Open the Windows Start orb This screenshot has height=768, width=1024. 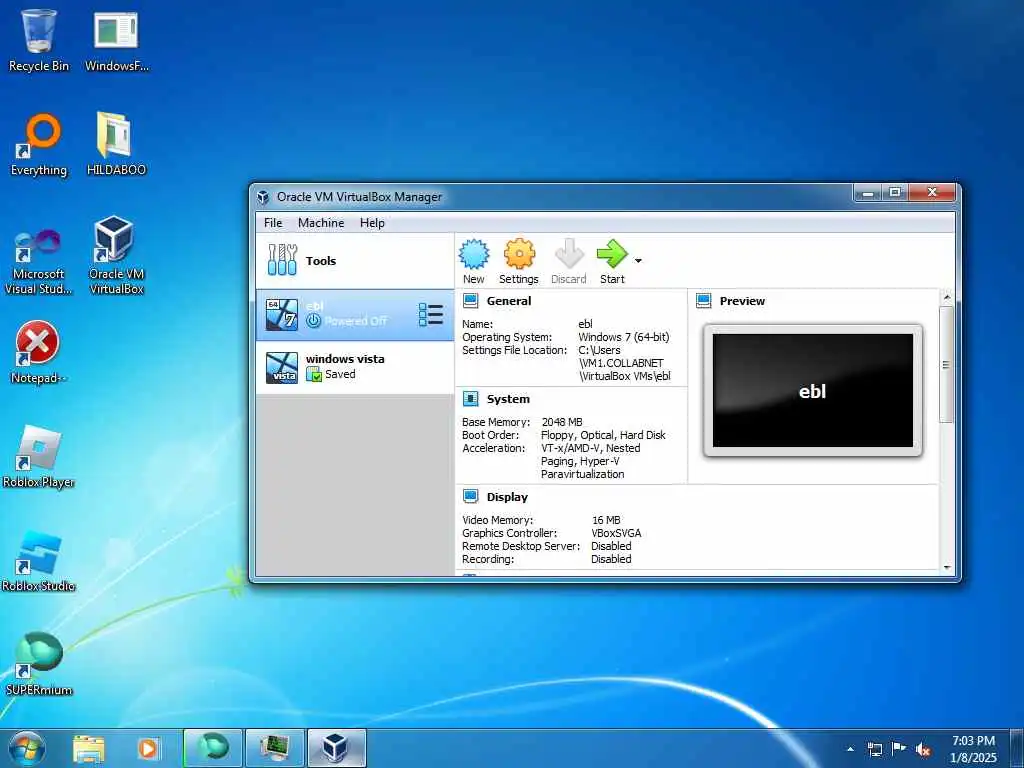point(27,748)
